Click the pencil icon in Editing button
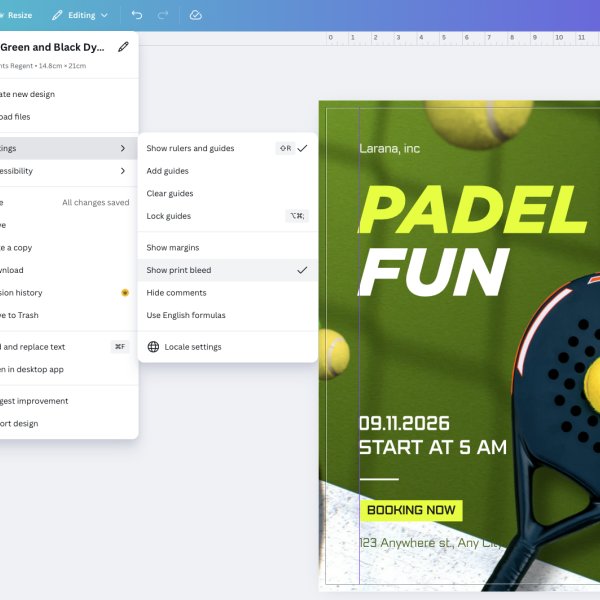The height and width of the screenshot is (600, 600). [x=57, y=15]
